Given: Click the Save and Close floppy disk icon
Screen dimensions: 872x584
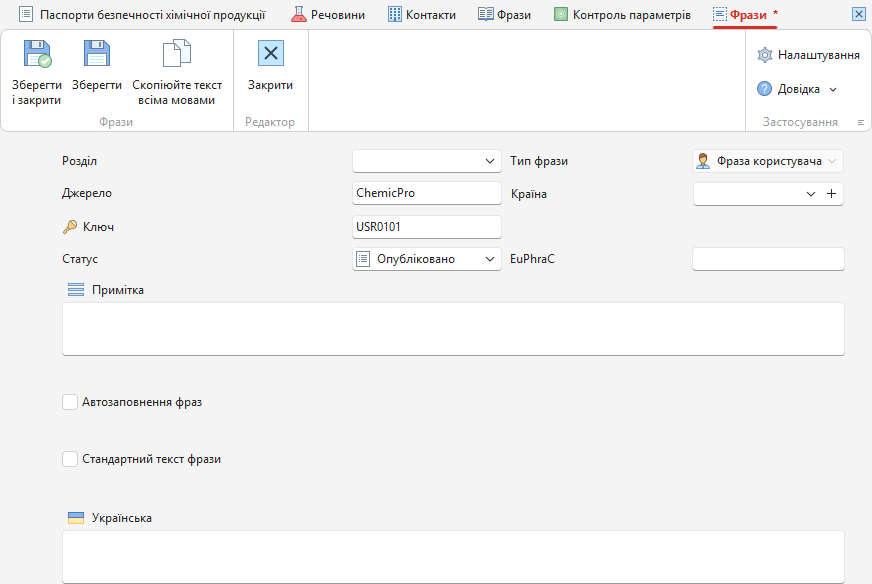Looking at the screenshot, I should pyautogui.click(x=37, y=54).
